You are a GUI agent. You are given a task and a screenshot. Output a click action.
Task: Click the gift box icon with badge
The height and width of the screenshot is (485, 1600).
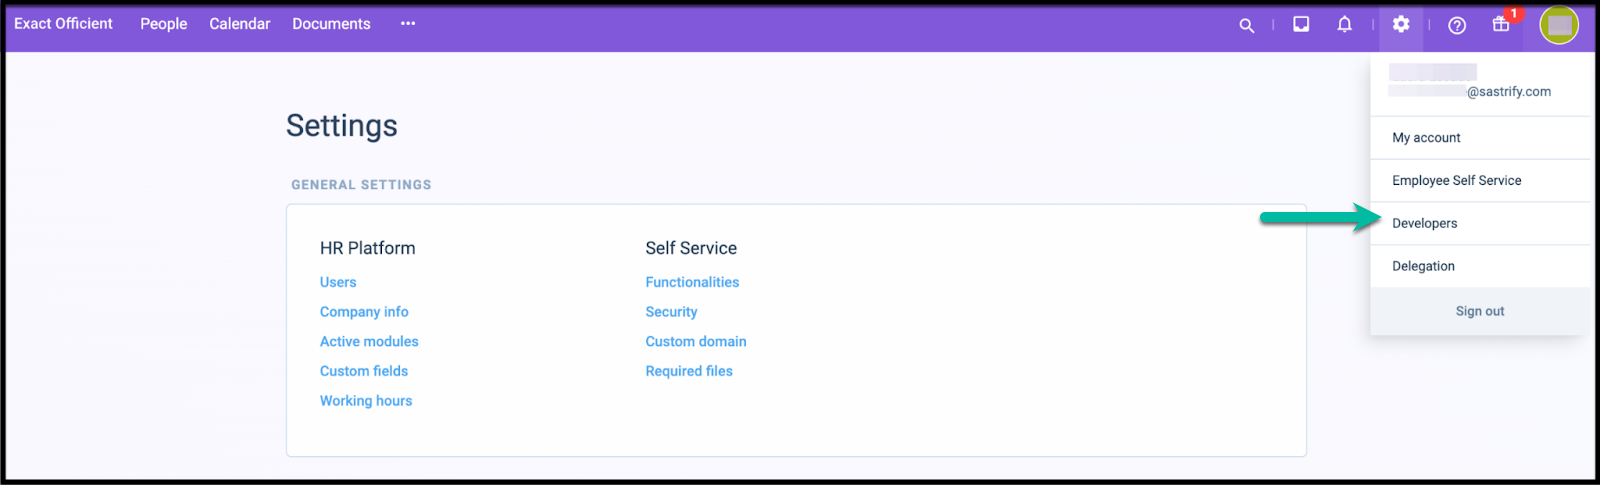pyautogui.click(x=1501, y=24)
